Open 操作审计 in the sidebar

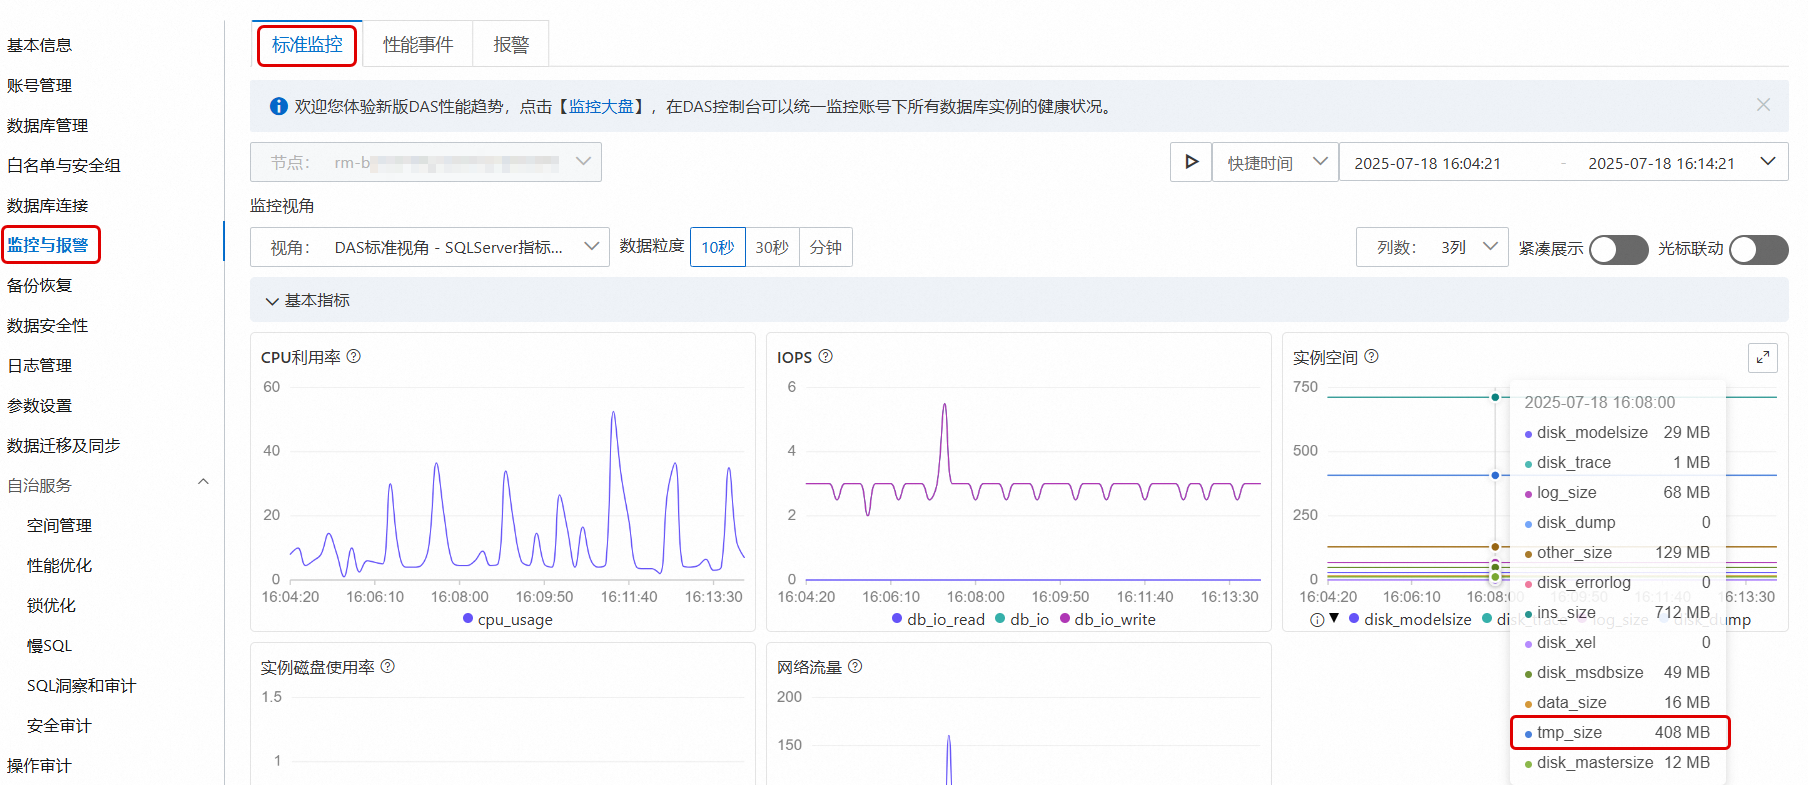(x=40, y=765)
